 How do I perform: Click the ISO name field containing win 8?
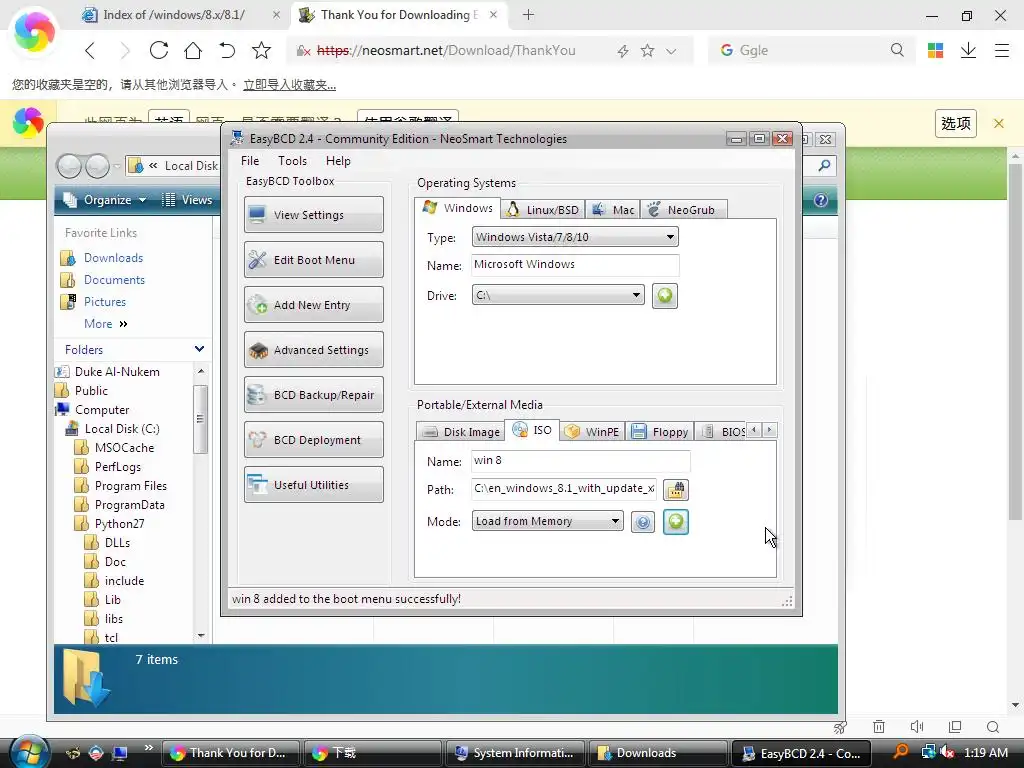580,461
